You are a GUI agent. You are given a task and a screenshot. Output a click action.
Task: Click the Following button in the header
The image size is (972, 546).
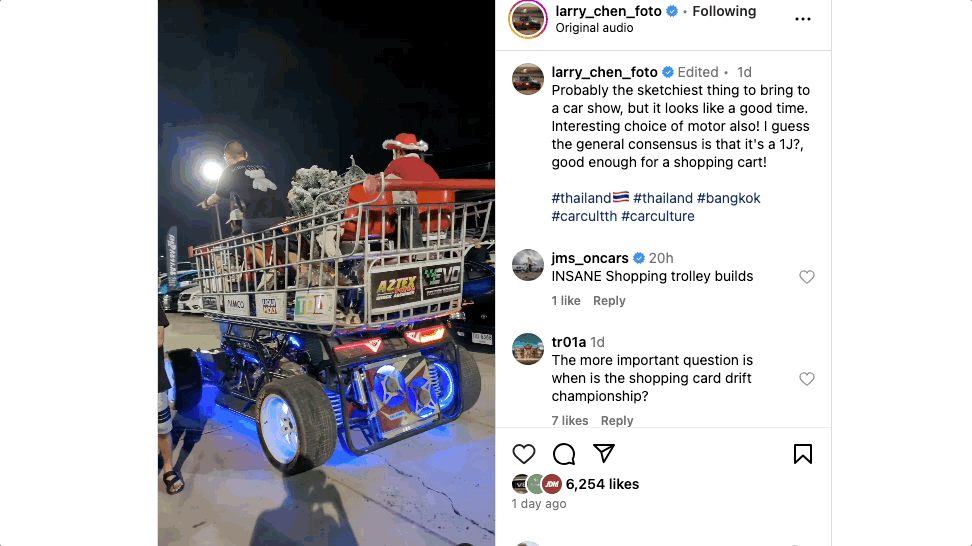(x=724, y=11)
